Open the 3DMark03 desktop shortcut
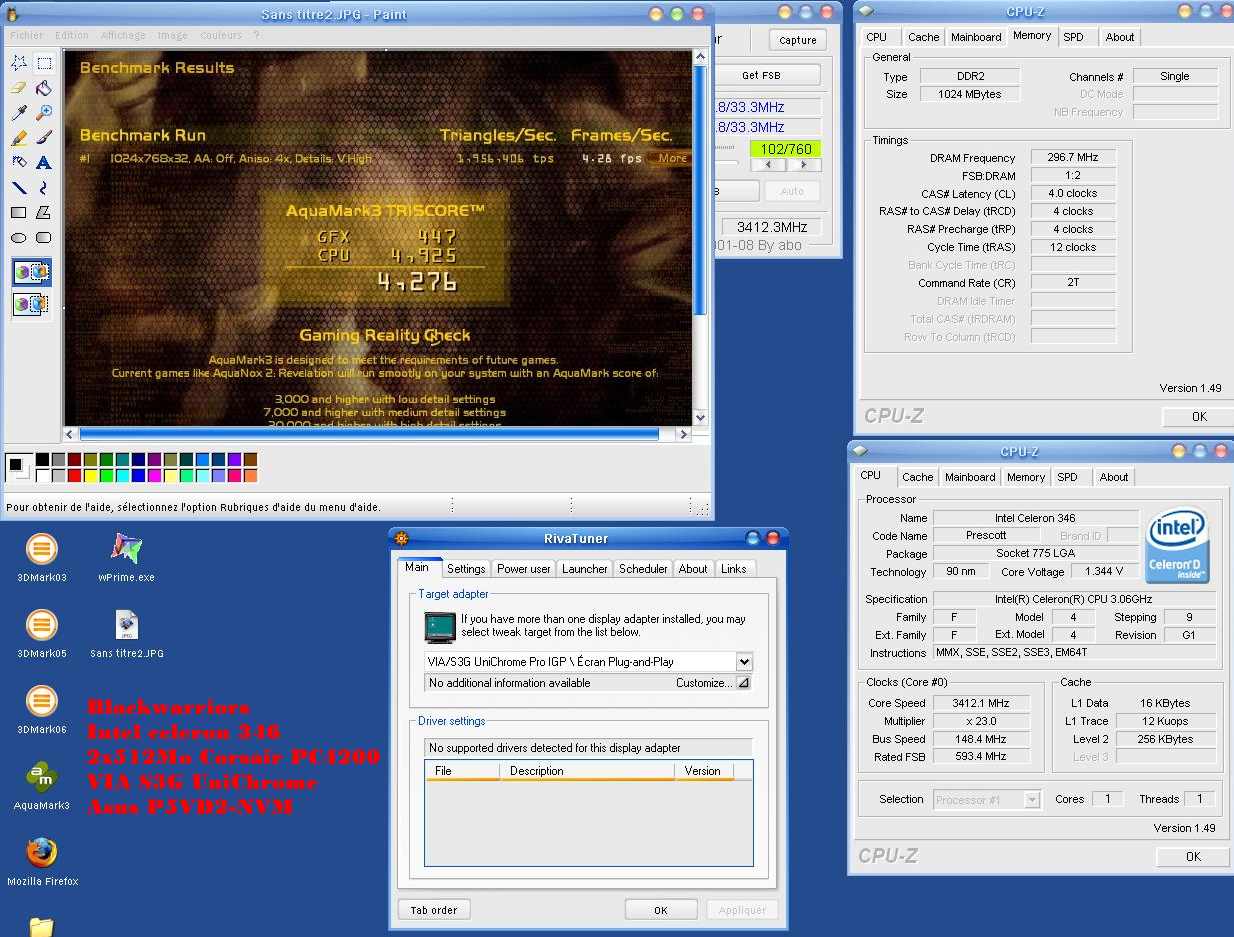The height and width of the screenshot is (937, 1234). 41,557
